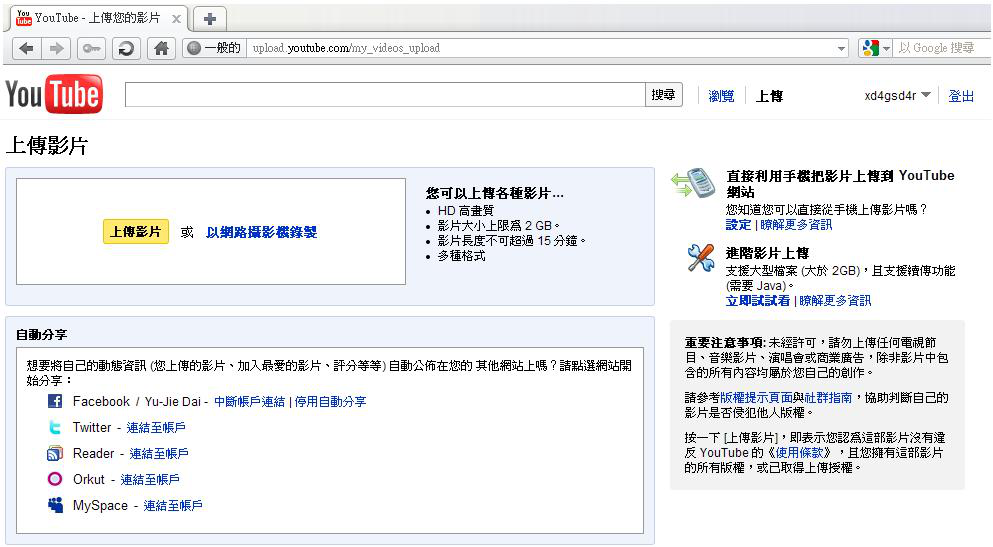Reload the page with the refresh icon
Screen dimensions: 993x547
(126, 48)
